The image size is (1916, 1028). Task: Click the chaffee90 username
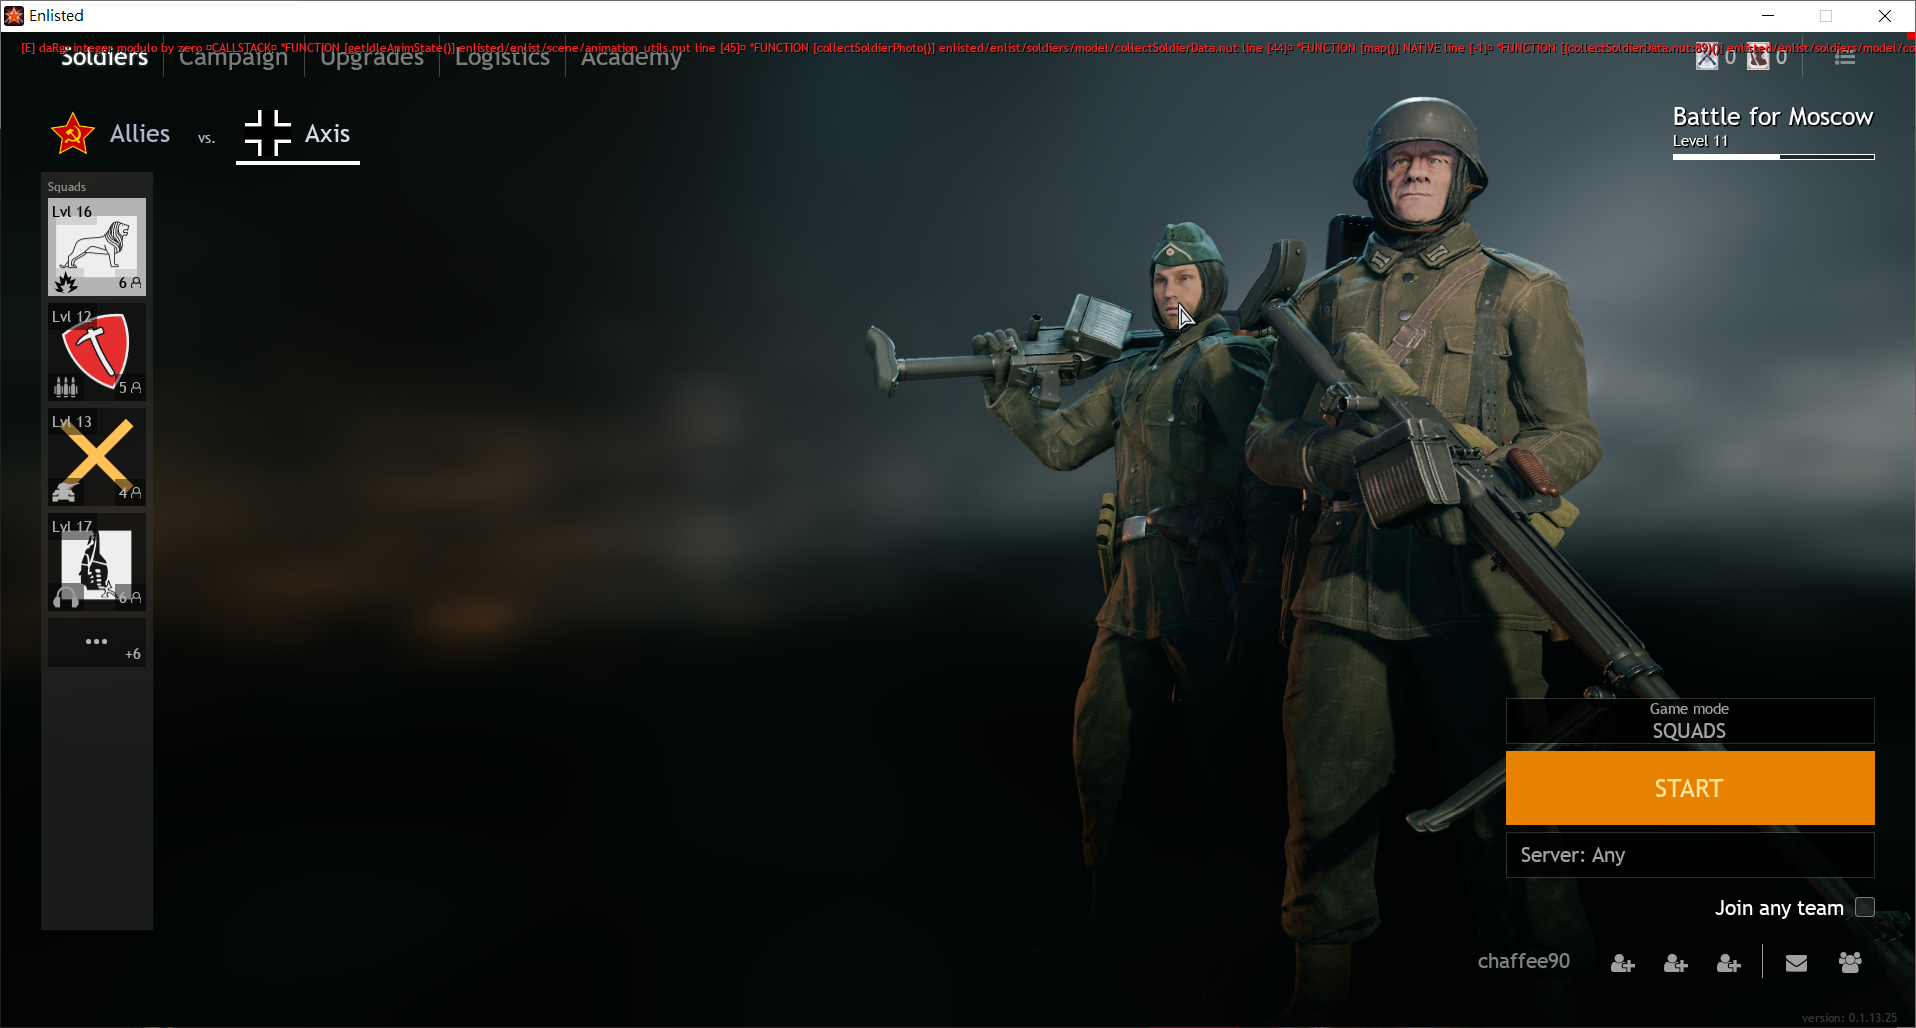(1523, 961)
